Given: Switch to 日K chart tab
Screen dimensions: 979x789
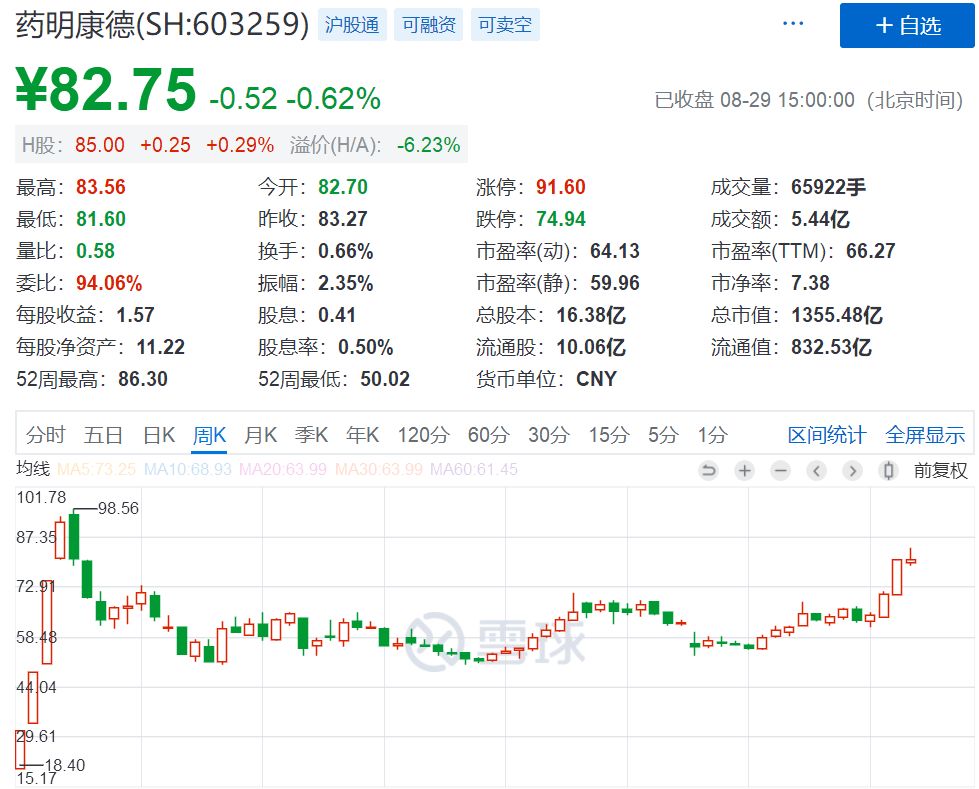Looking at the screenshot, I should [x=159, y=434].
